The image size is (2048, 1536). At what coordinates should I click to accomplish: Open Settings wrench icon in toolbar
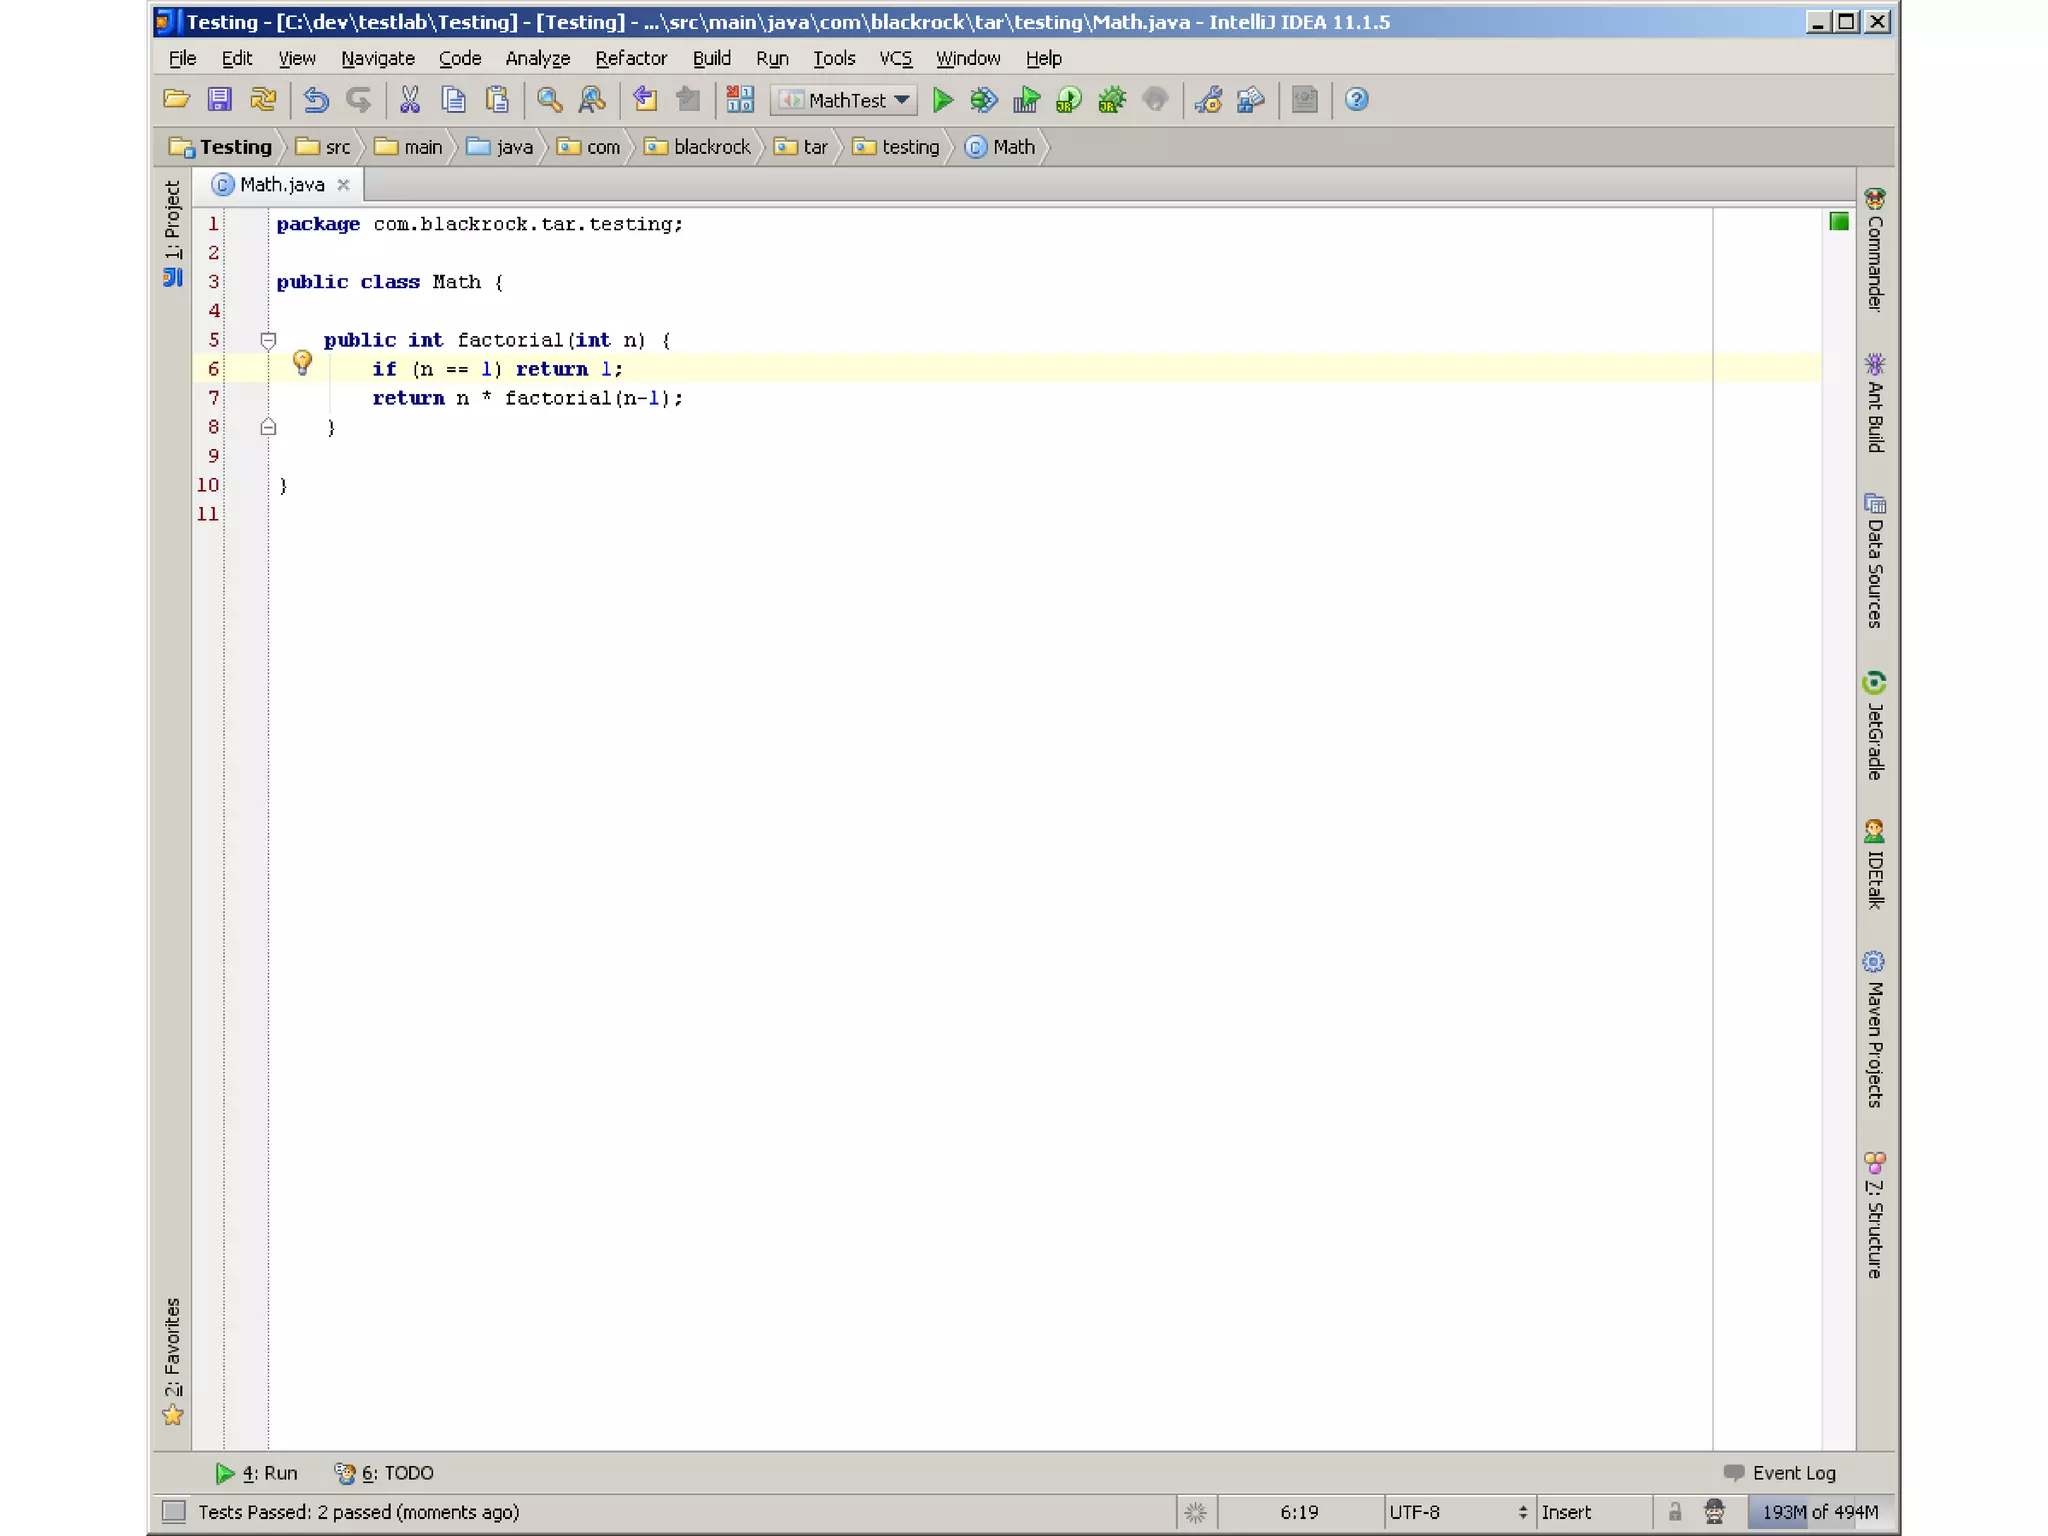click(1208, 100)
